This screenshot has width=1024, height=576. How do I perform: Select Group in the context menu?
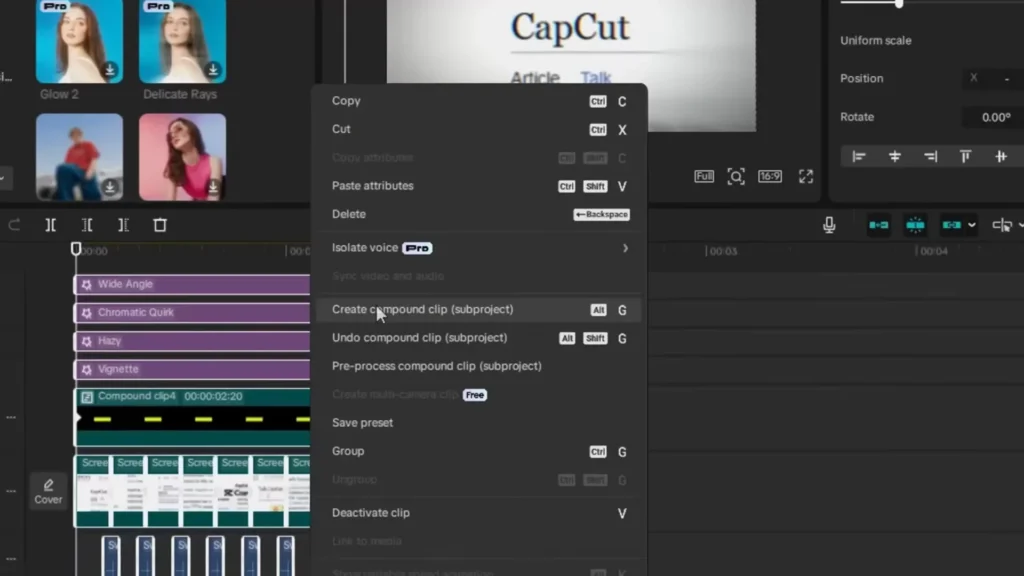coord(480,451)
